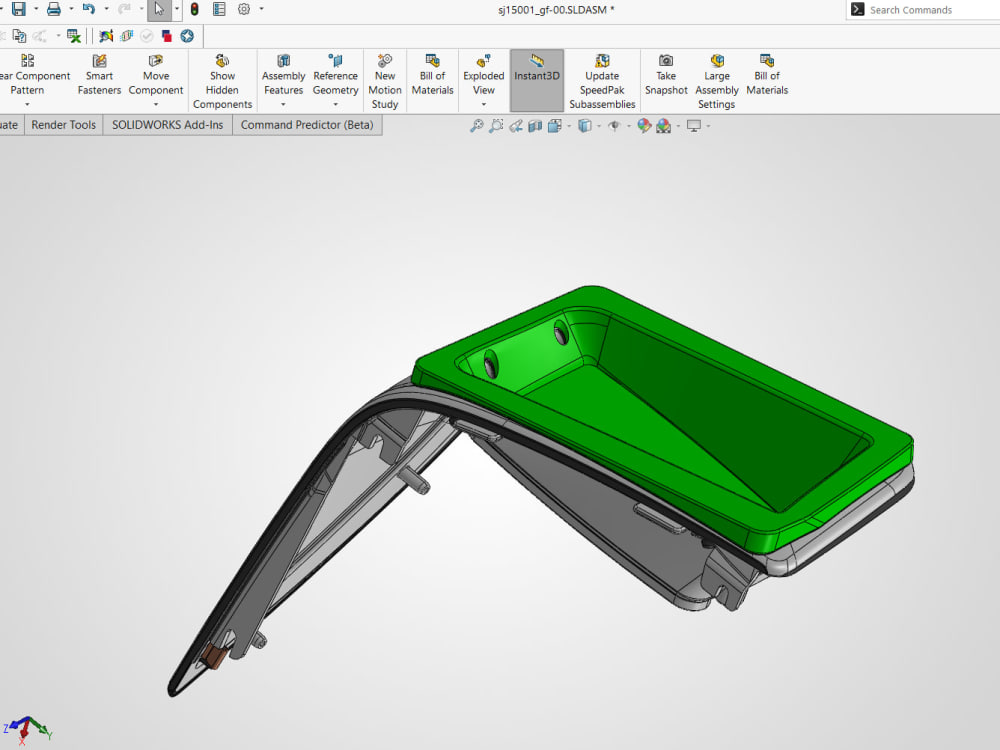Click the XYZ orientation triad
Screen dimensions: 1000x750
pos(26,729)
